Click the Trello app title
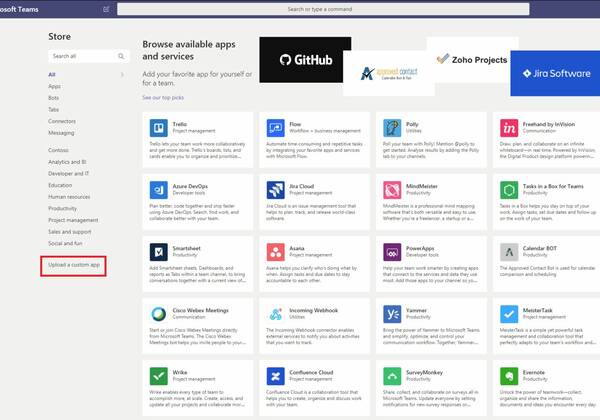The image size is (600, 420). [180, 124]
